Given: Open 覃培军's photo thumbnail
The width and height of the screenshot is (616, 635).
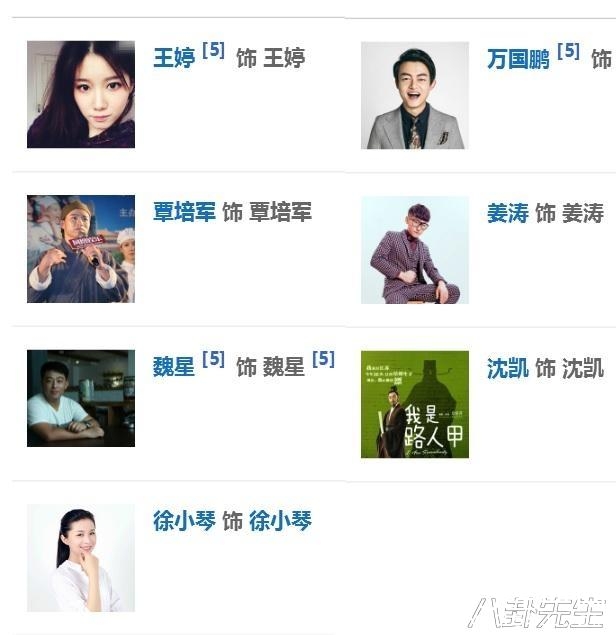Looking at the screenshot, I should pyautogui.click(x=81, y=249).
